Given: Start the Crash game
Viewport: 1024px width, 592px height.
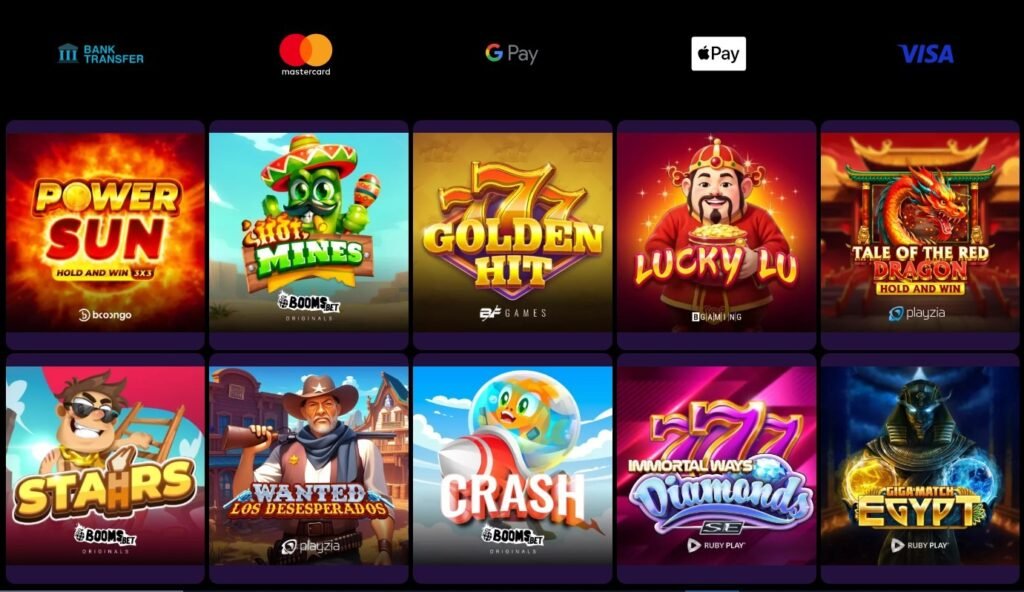Looking at the screenshot, I should click(513, 465).
